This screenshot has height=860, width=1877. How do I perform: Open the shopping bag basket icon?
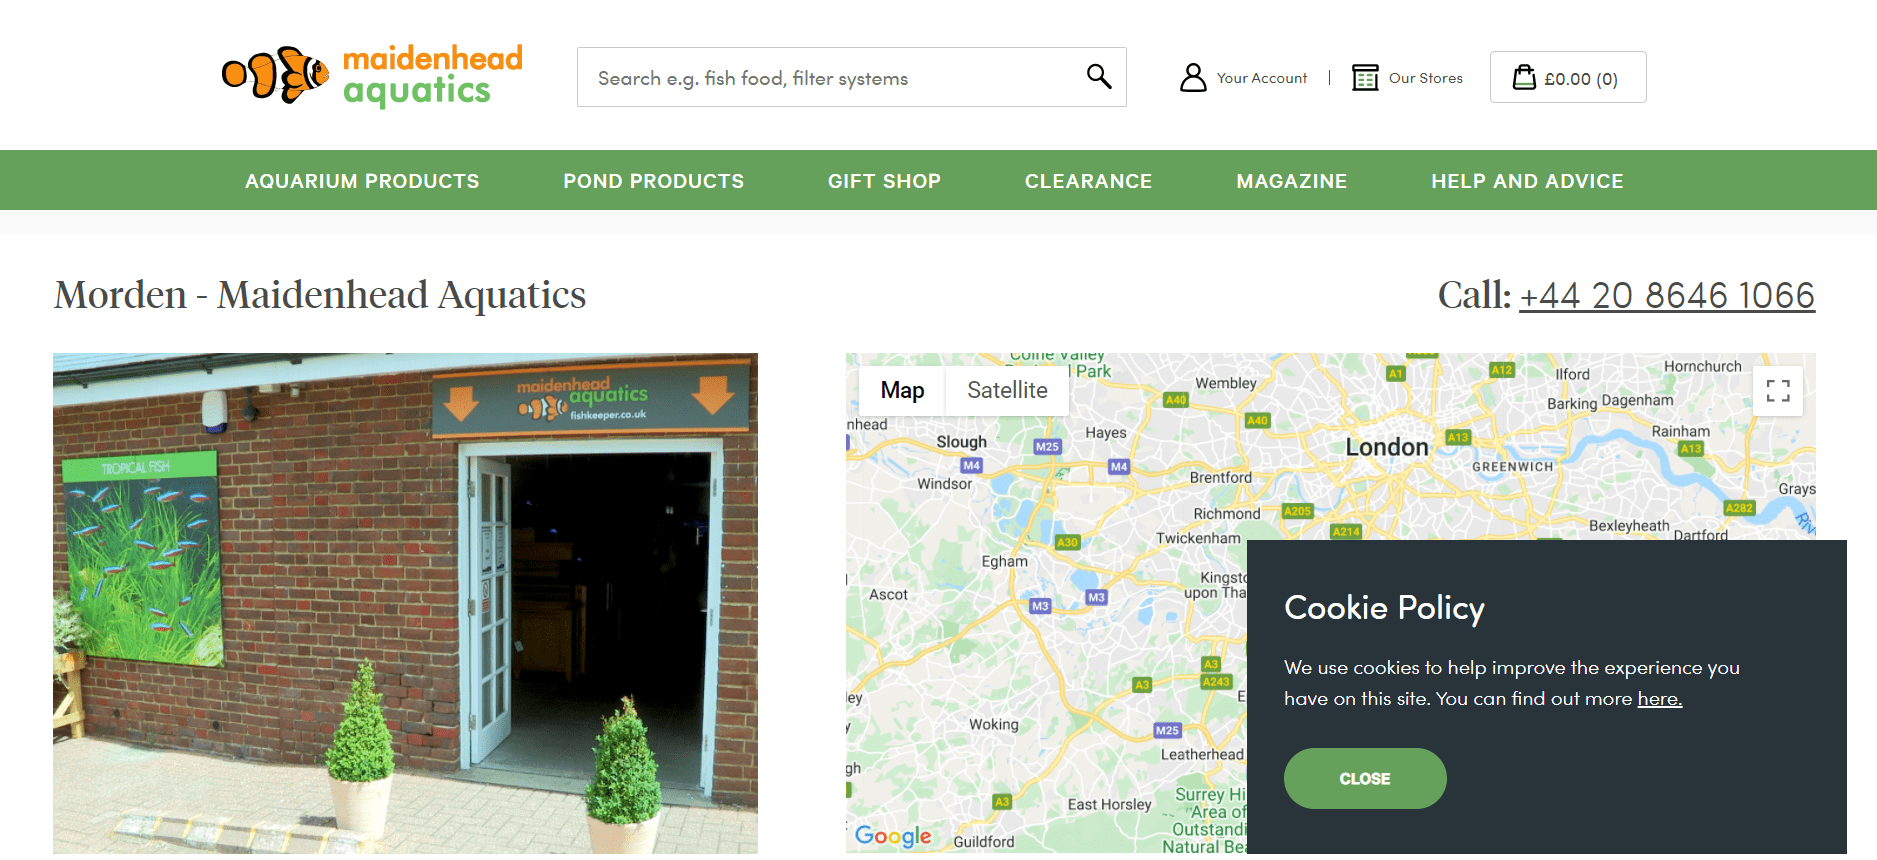click(x=1524, y=77)
